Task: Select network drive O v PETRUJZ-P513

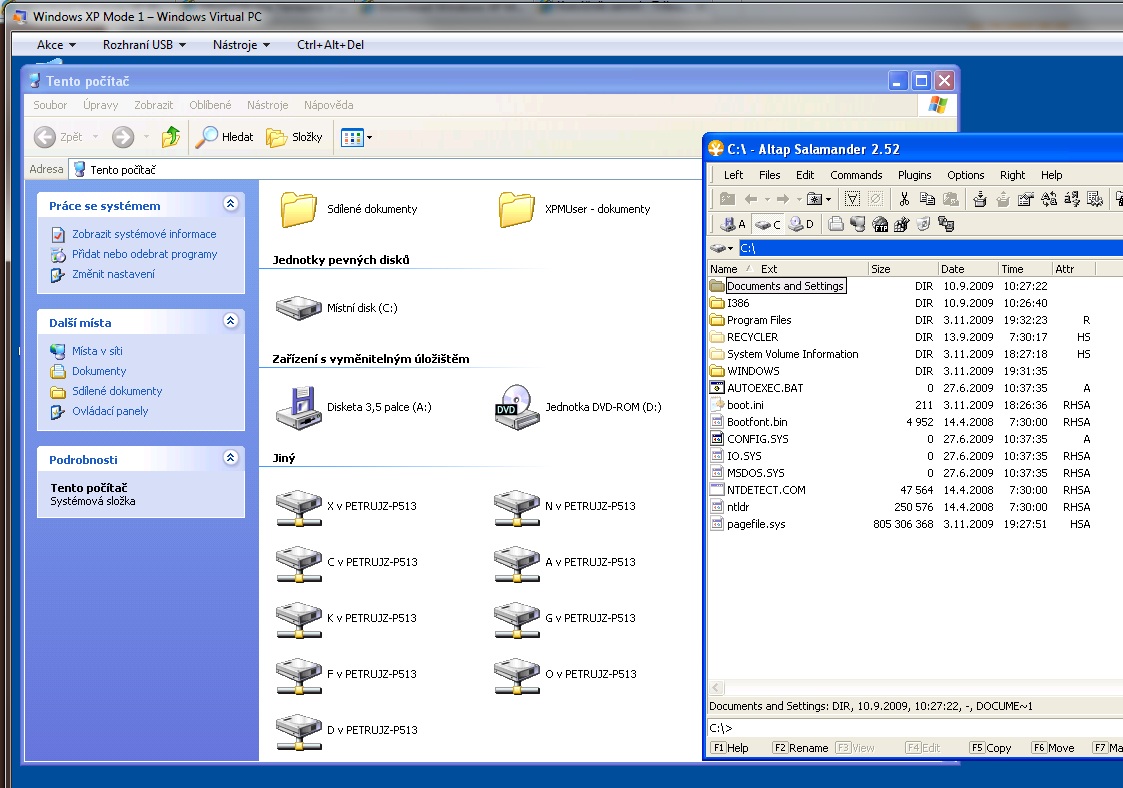Action: click(565, 674)
